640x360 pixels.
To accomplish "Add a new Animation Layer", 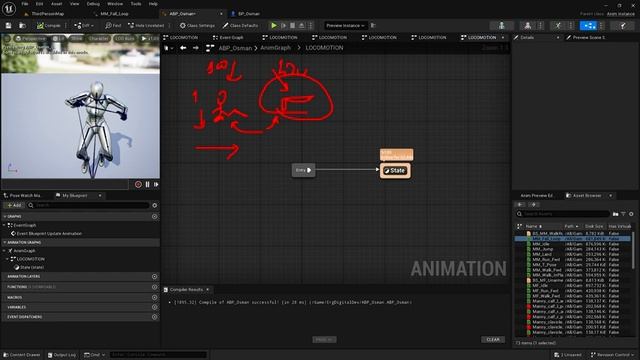I will coord(155,276).
